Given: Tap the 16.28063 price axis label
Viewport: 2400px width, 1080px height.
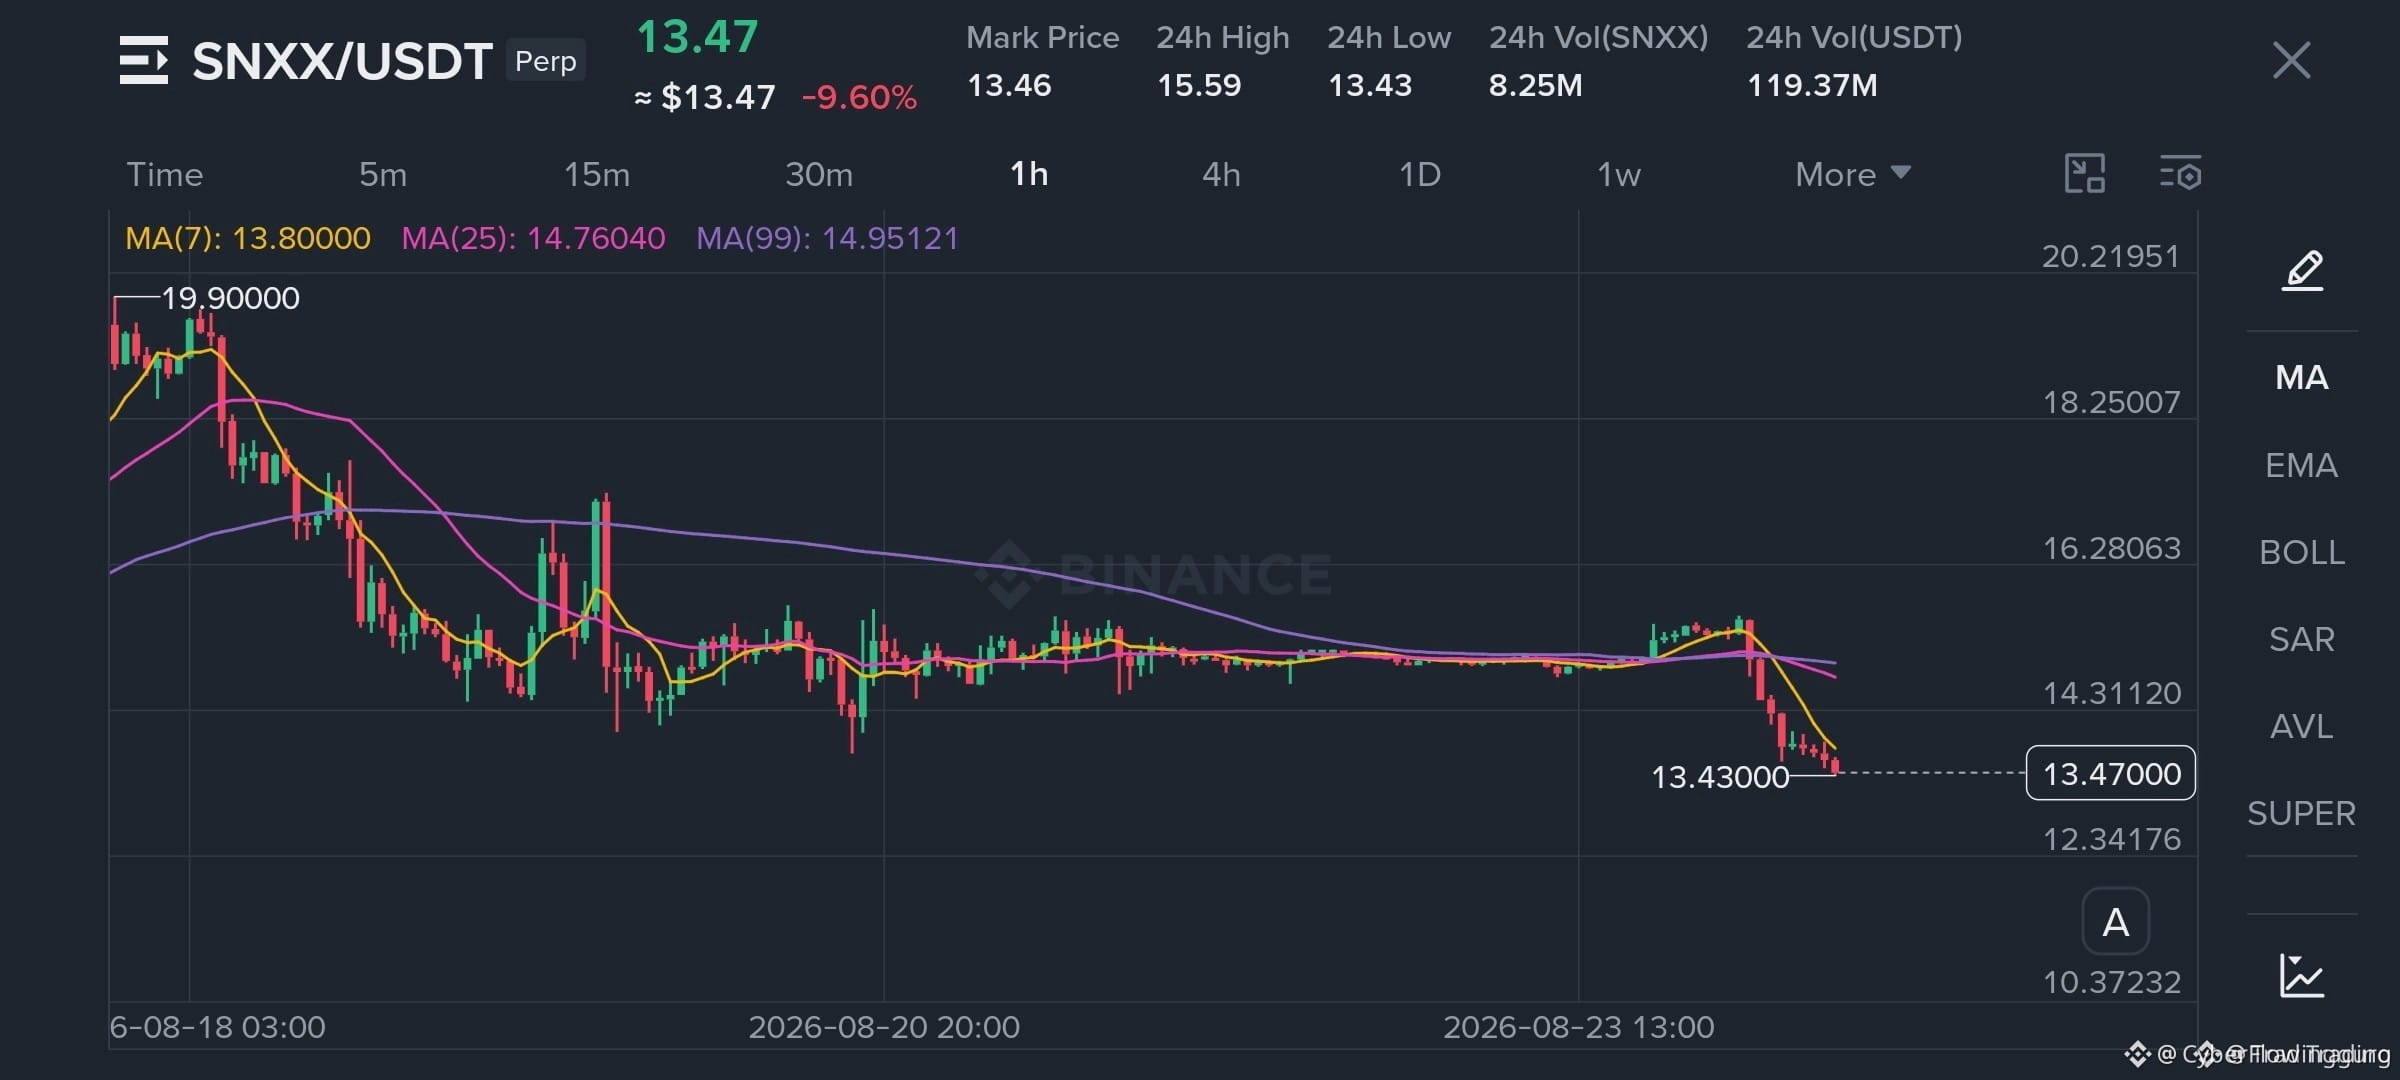Looking at the screenshot, I should pyautogui.click(x=2111, y=548).
